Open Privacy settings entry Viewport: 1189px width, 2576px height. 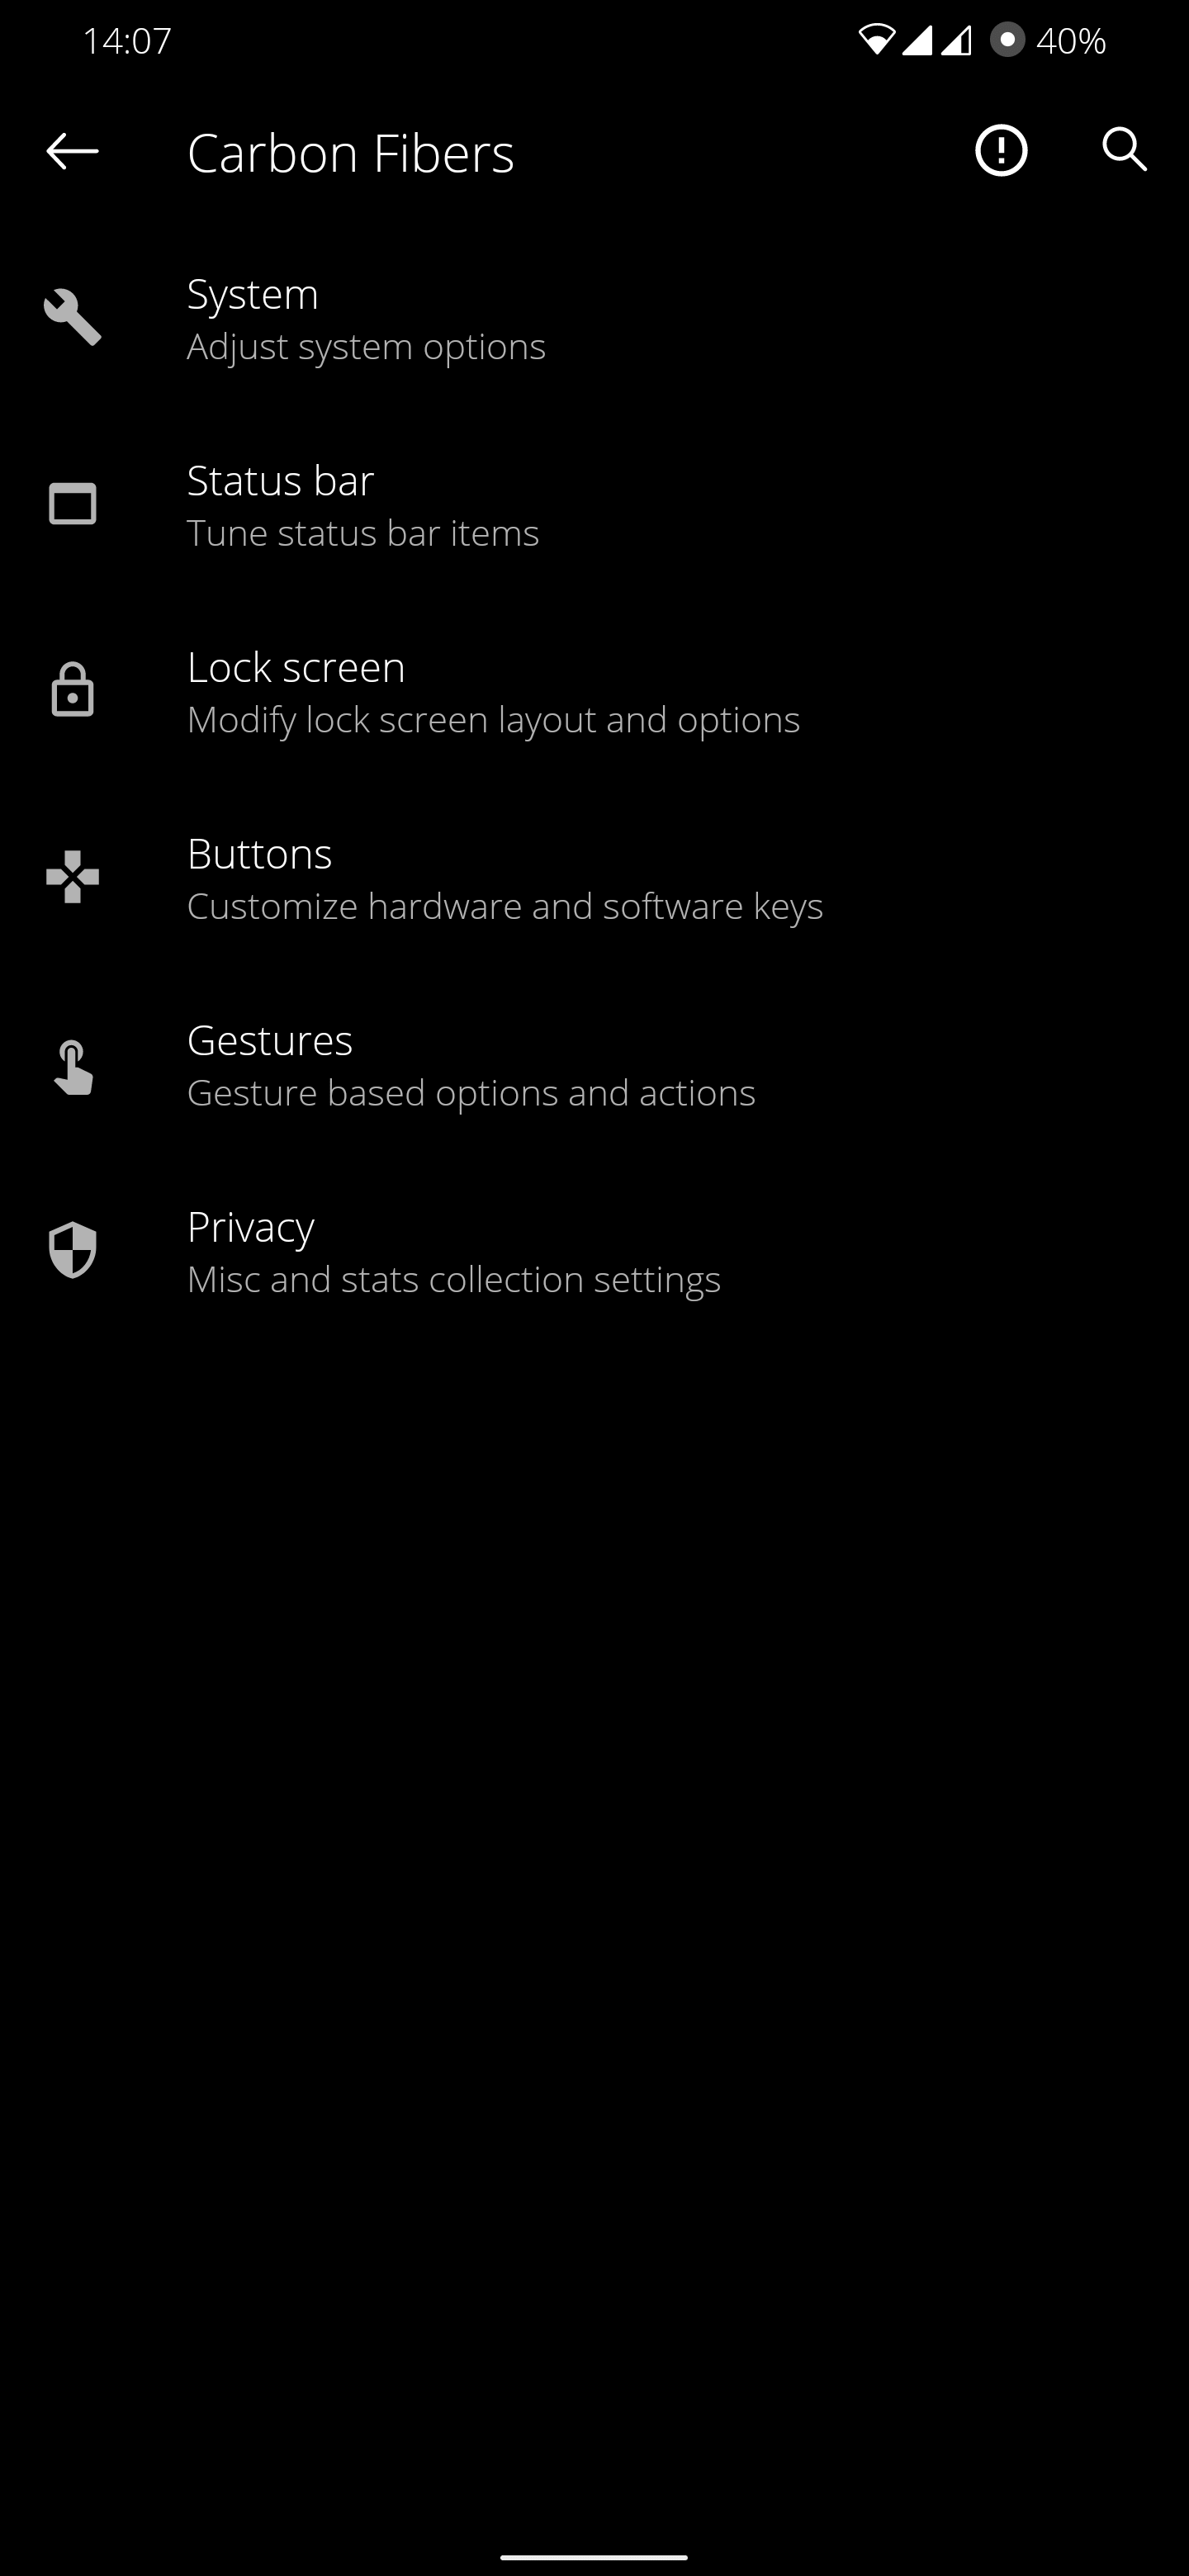(594, 1251)
